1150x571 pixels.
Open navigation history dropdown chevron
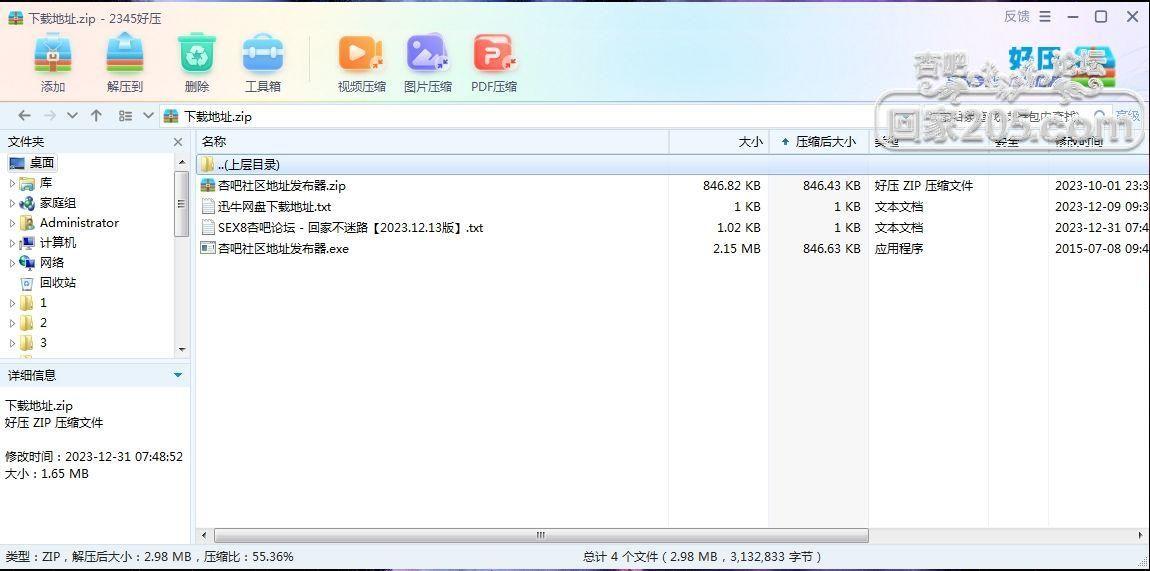[72, 116]
